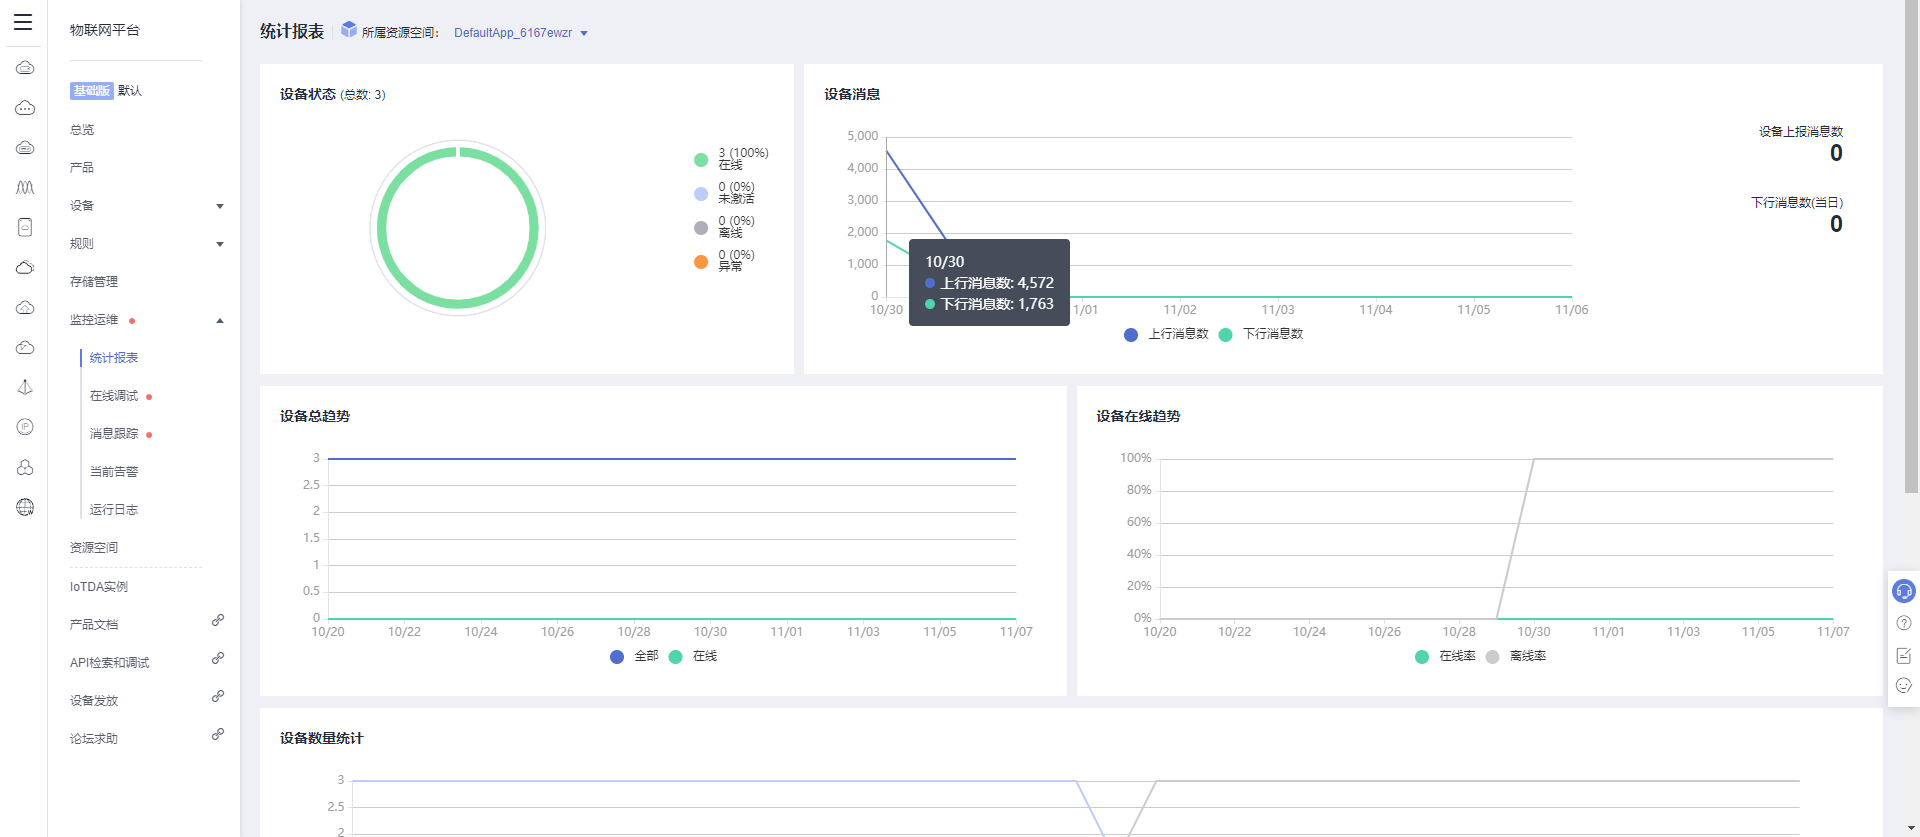Screen dimensions: 1920x837
Task: Toggle the 未激活 status legend item
Action: (x=726, y=193)
